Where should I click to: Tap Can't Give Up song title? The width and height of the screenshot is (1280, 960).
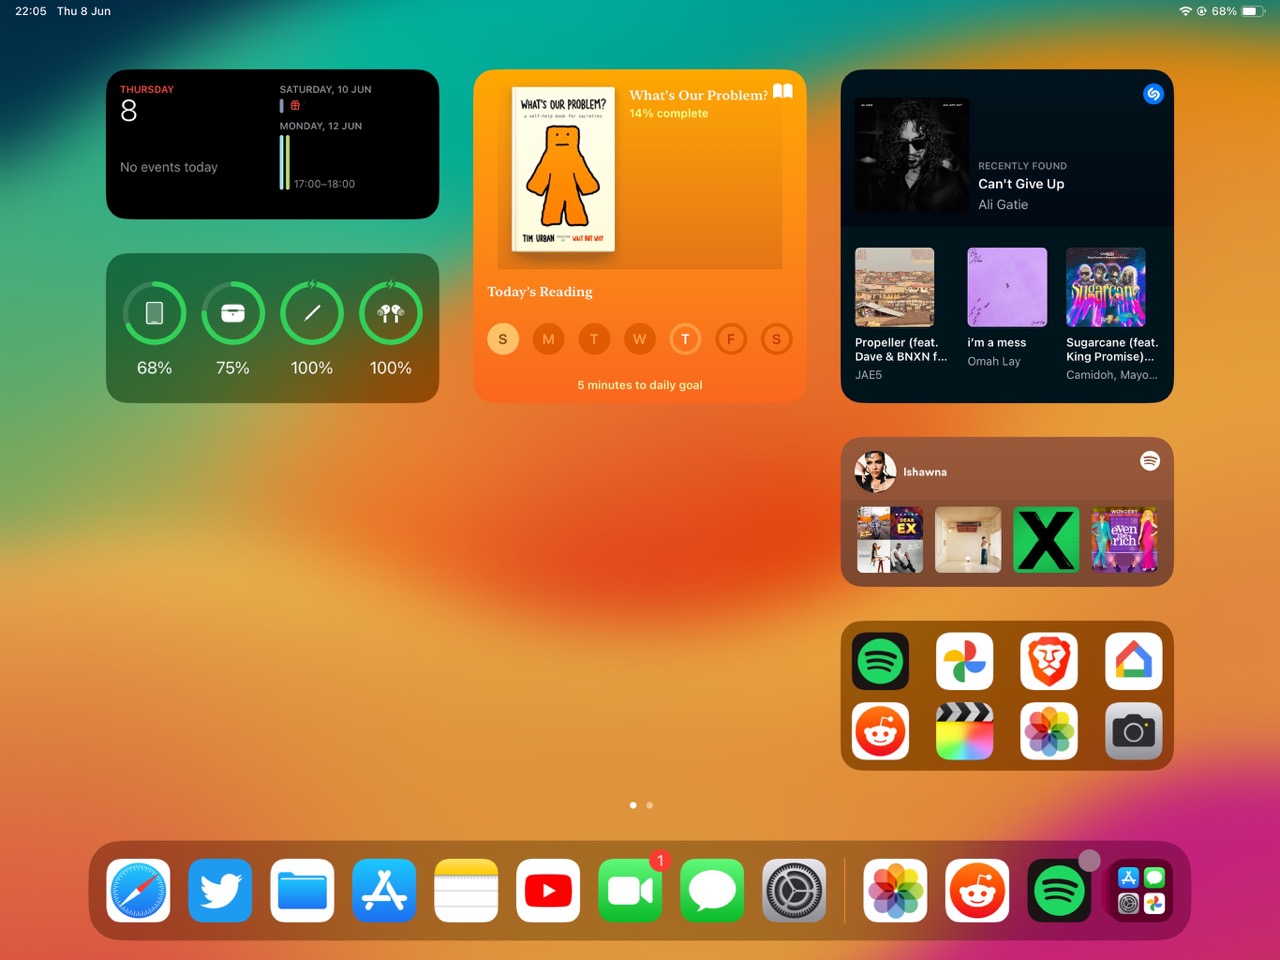(1021, 184)
